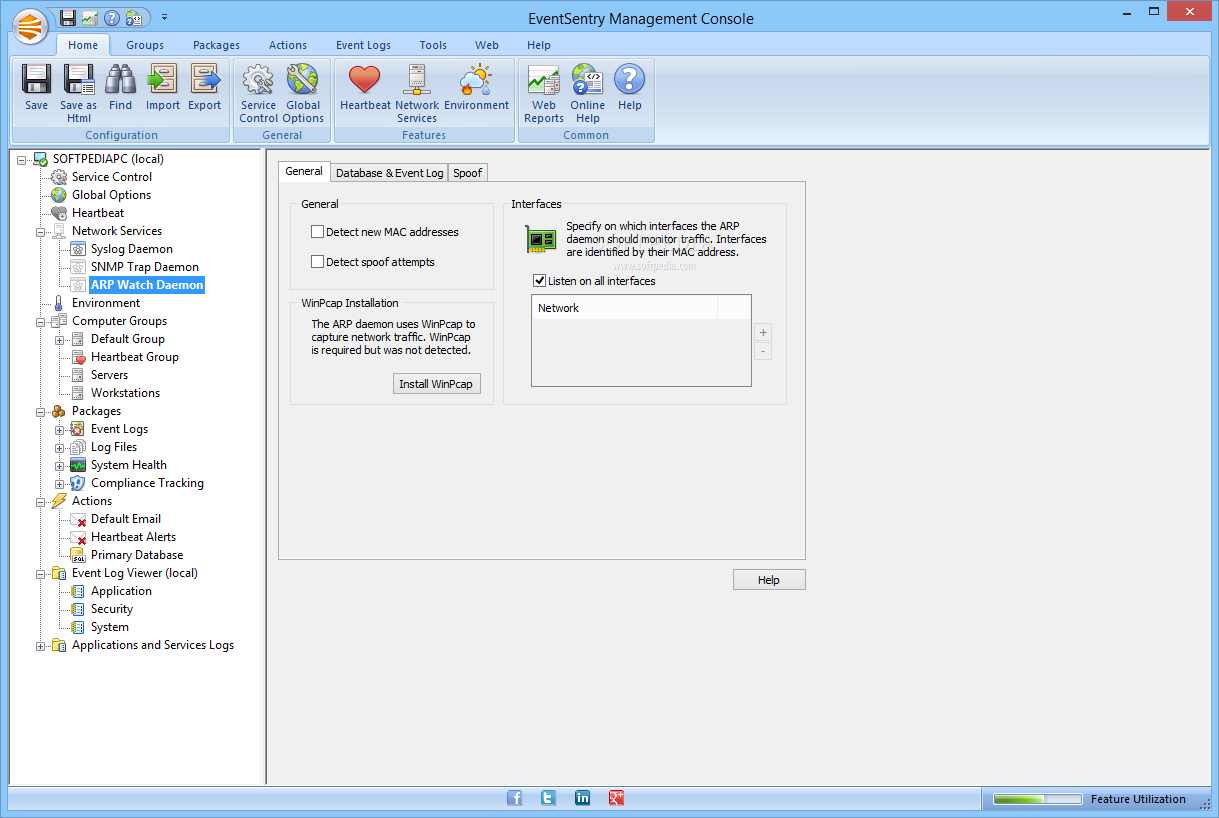The image size is (1219, 818).
Task: Click the Heartbeat Alerts tree icon
Action: tap(78, 537)
